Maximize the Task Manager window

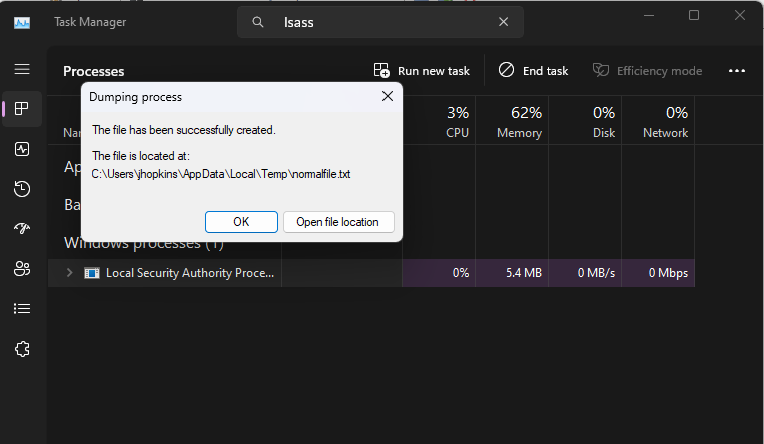(x=694, y=16)
